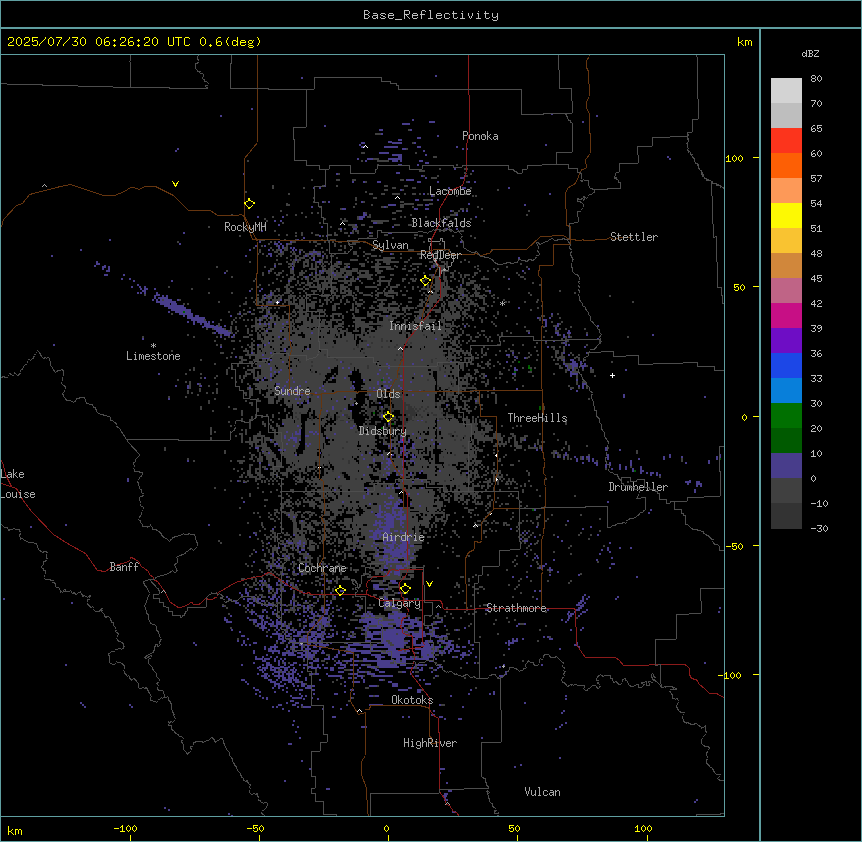862x842 pixels.
Task: Select the 80 dBZ white color swatch
Action: (786, 91)
